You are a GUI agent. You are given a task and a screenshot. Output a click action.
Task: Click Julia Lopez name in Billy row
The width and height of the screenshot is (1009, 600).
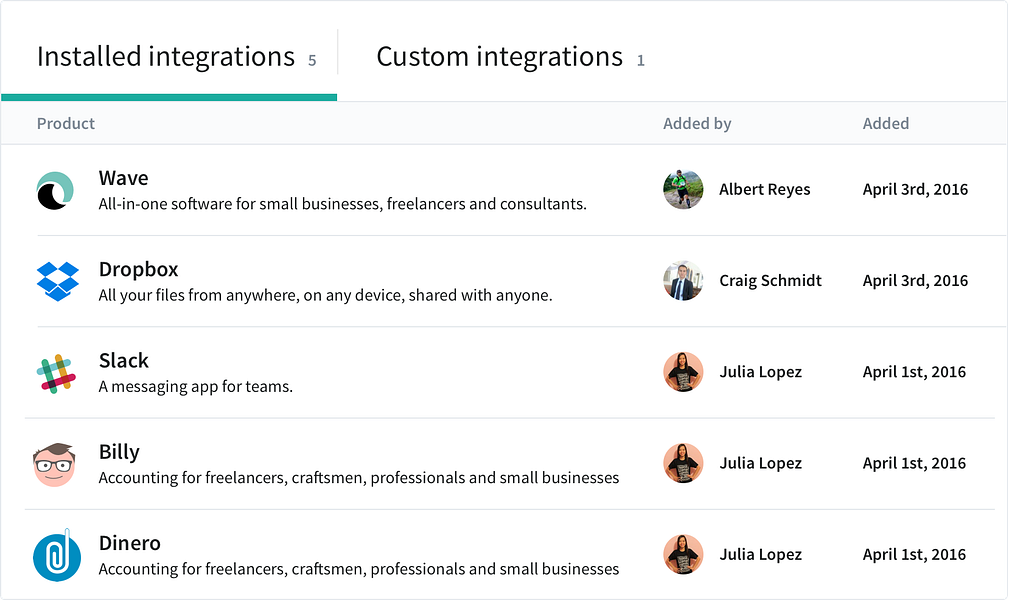coord(761,464)
